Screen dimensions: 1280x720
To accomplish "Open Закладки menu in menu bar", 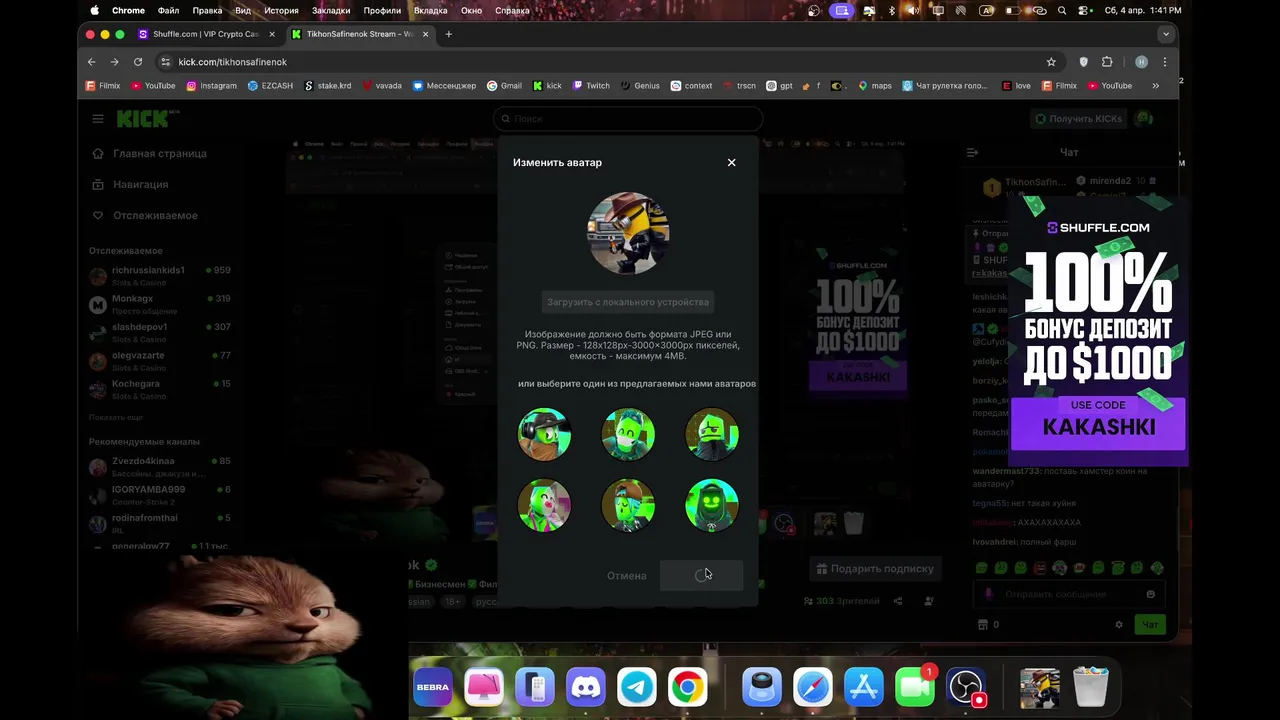I will [x=330, y=10].
